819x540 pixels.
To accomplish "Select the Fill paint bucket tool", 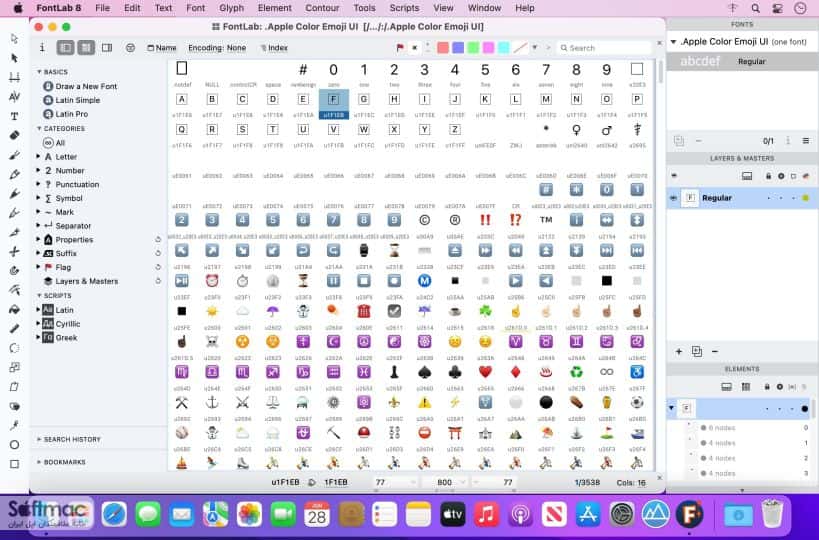I will click(x=14, y=309).
